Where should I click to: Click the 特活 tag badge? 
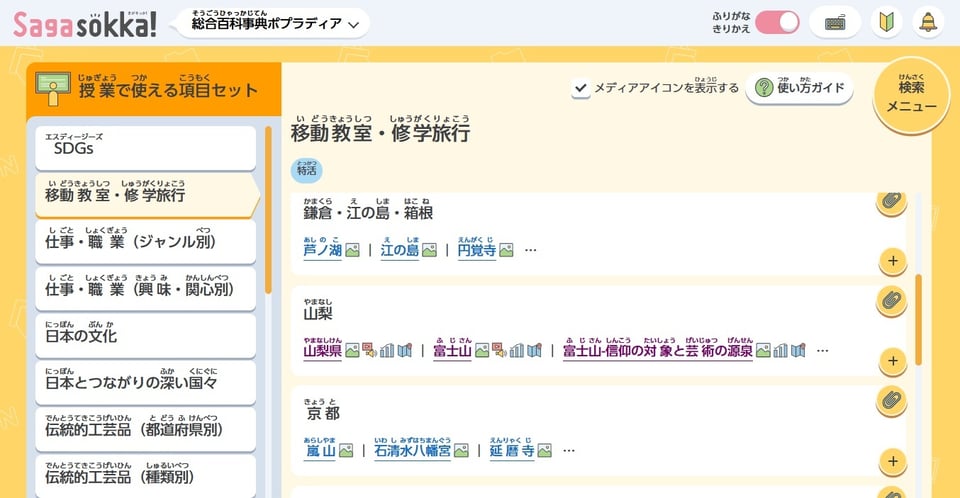coord(307,170)
